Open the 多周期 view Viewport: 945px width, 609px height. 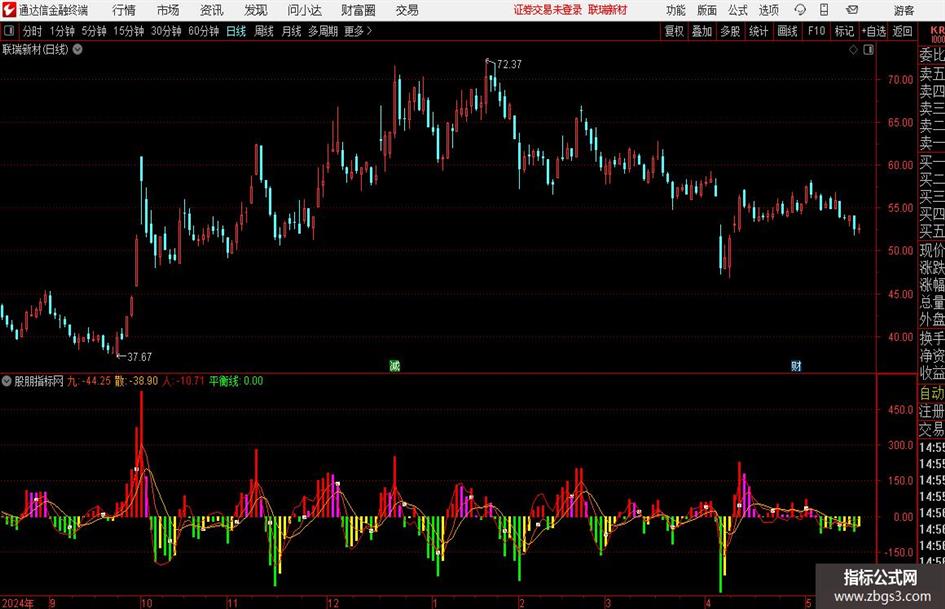click(x=323, y=31)
